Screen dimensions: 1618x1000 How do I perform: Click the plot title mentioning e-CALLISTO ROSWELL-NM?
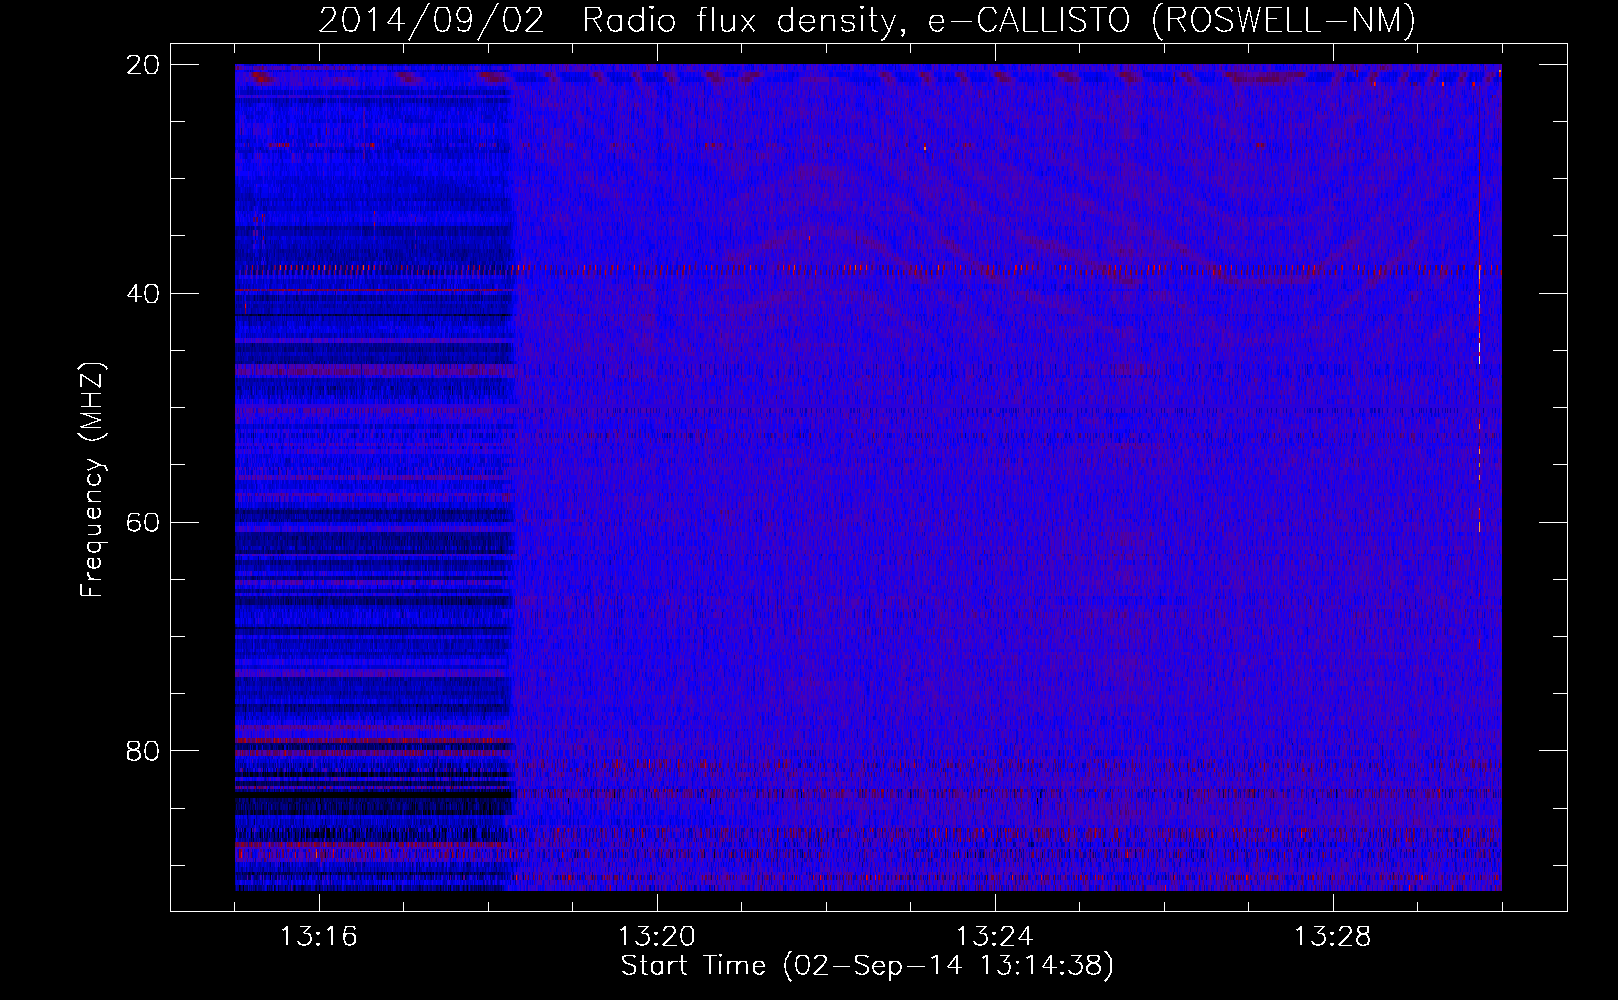coord(867,20)
